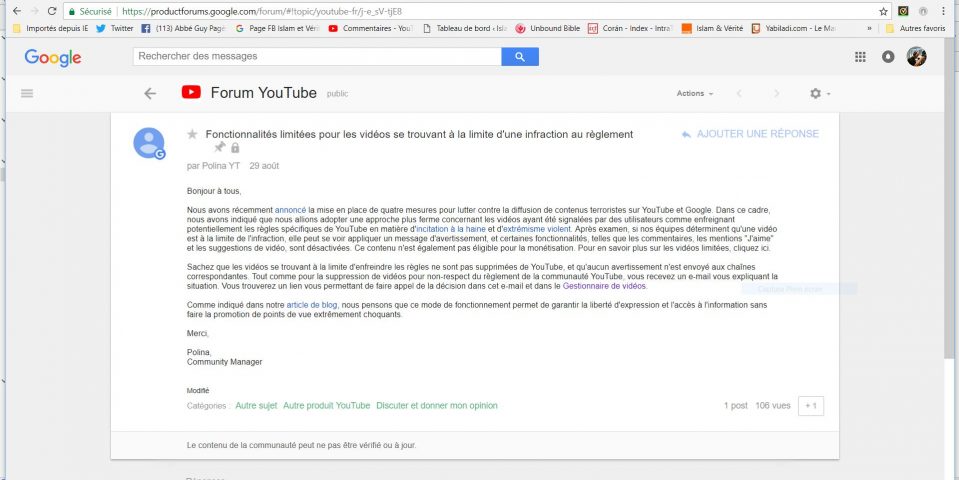Open the Actions dropdown

coord(695,94)
